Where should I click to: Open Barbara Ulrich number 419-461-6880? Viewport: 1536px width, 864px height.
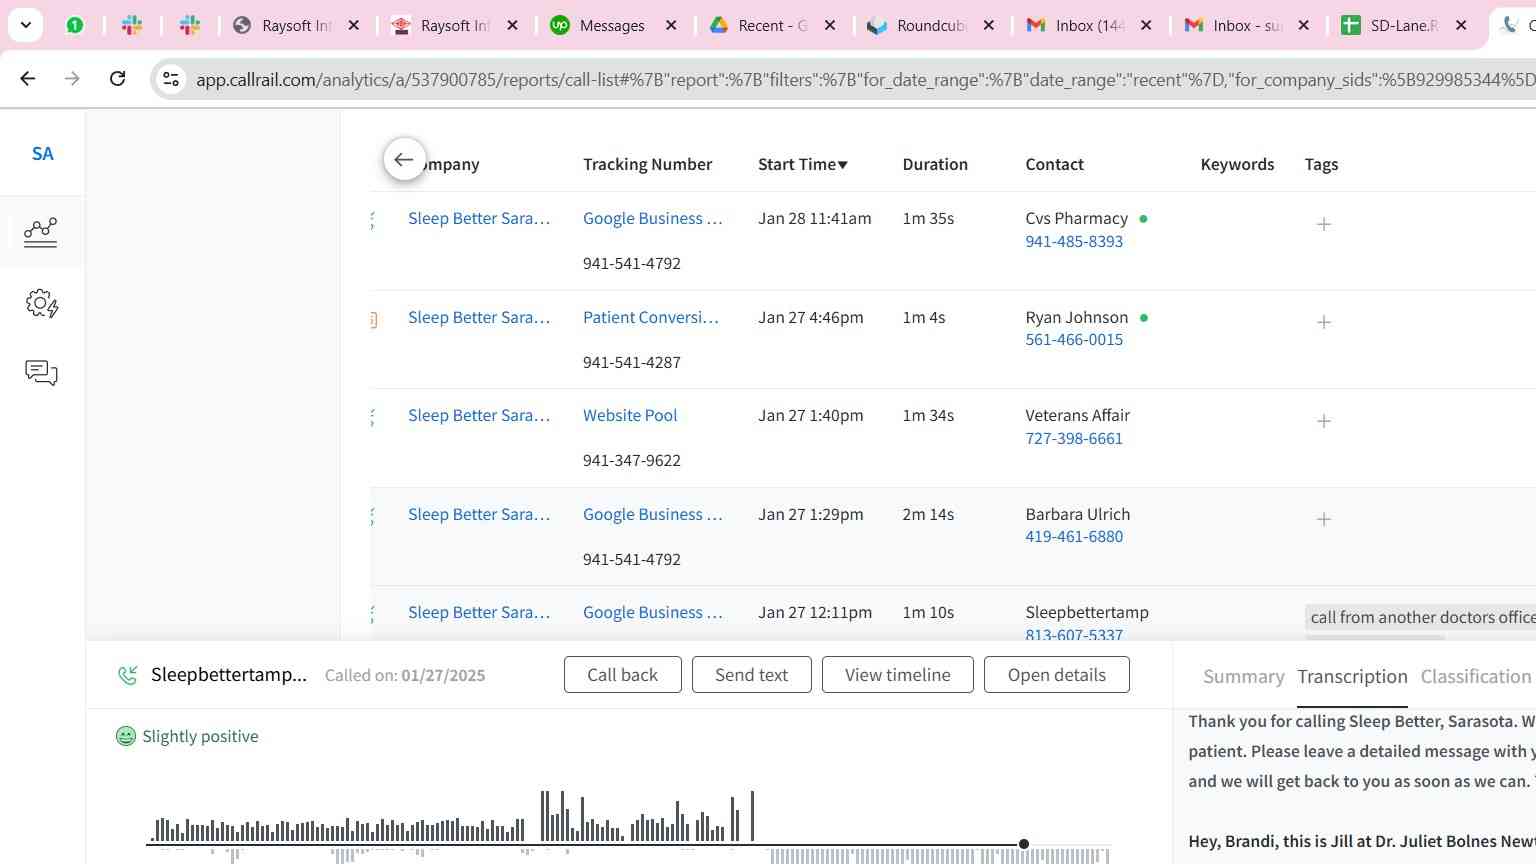pos(1074,536)
